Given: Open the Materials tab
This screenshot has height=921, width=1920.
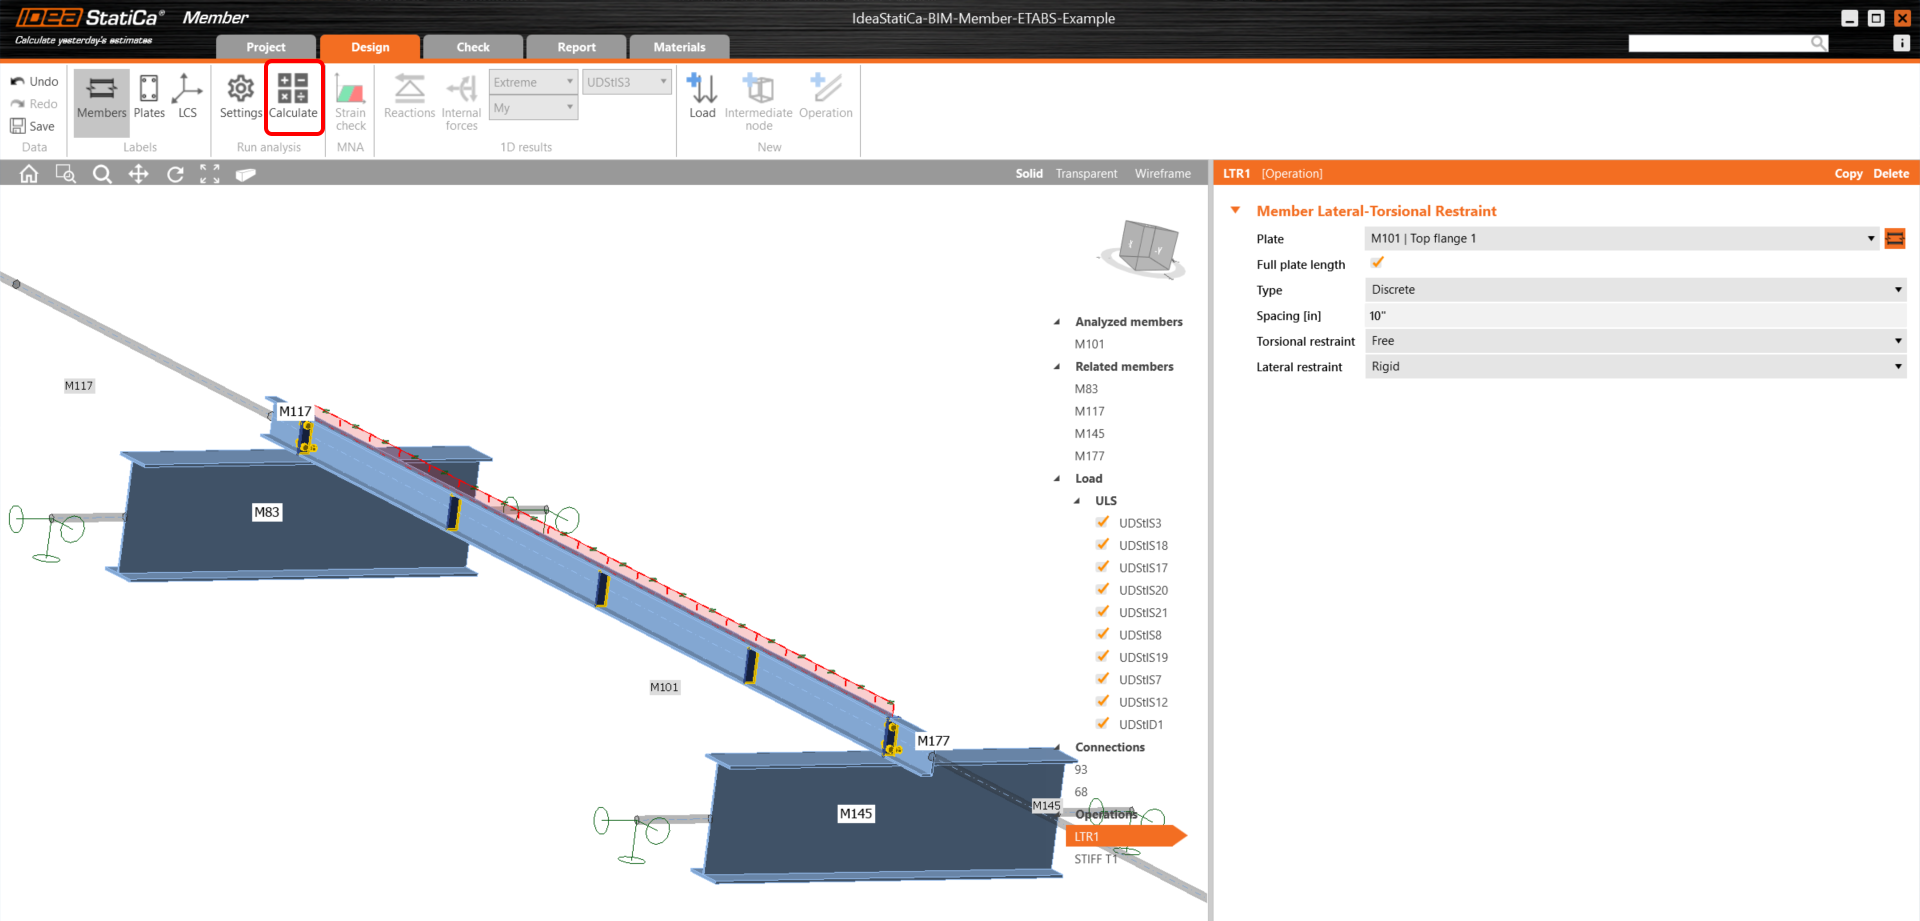Looking at the screenshot, I should coord(679,47).
